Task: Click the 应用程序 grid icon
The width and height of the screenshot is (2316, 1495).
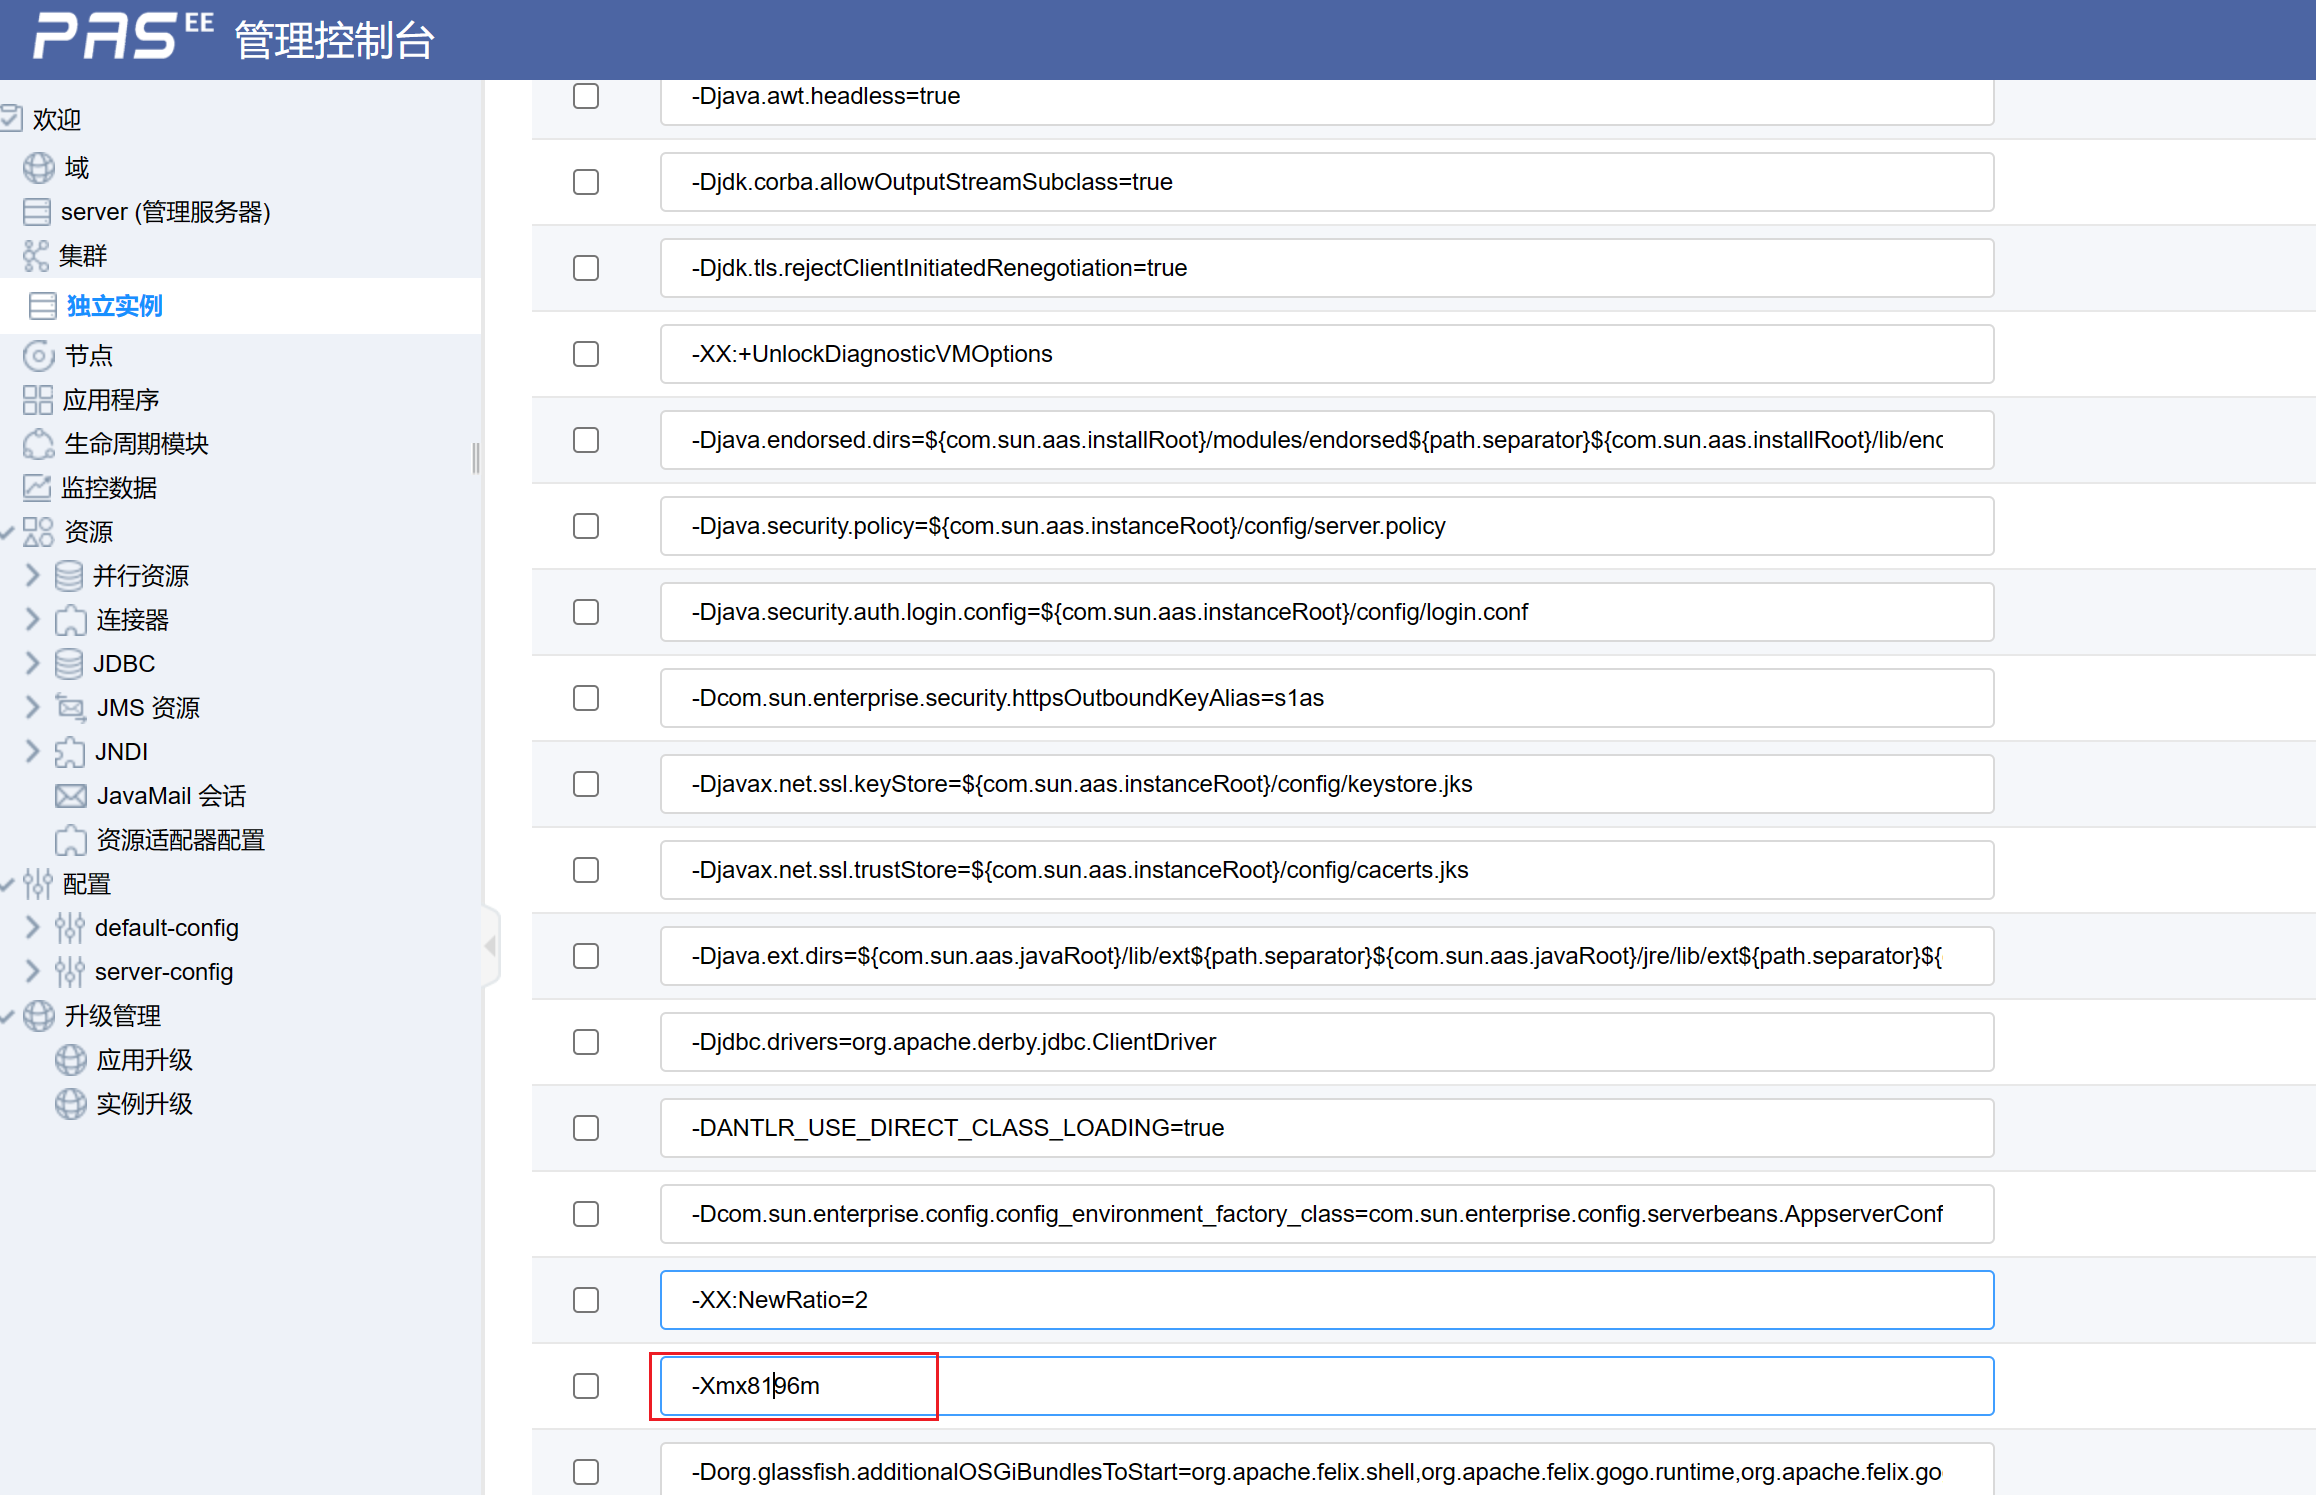Action: point(38,400)
